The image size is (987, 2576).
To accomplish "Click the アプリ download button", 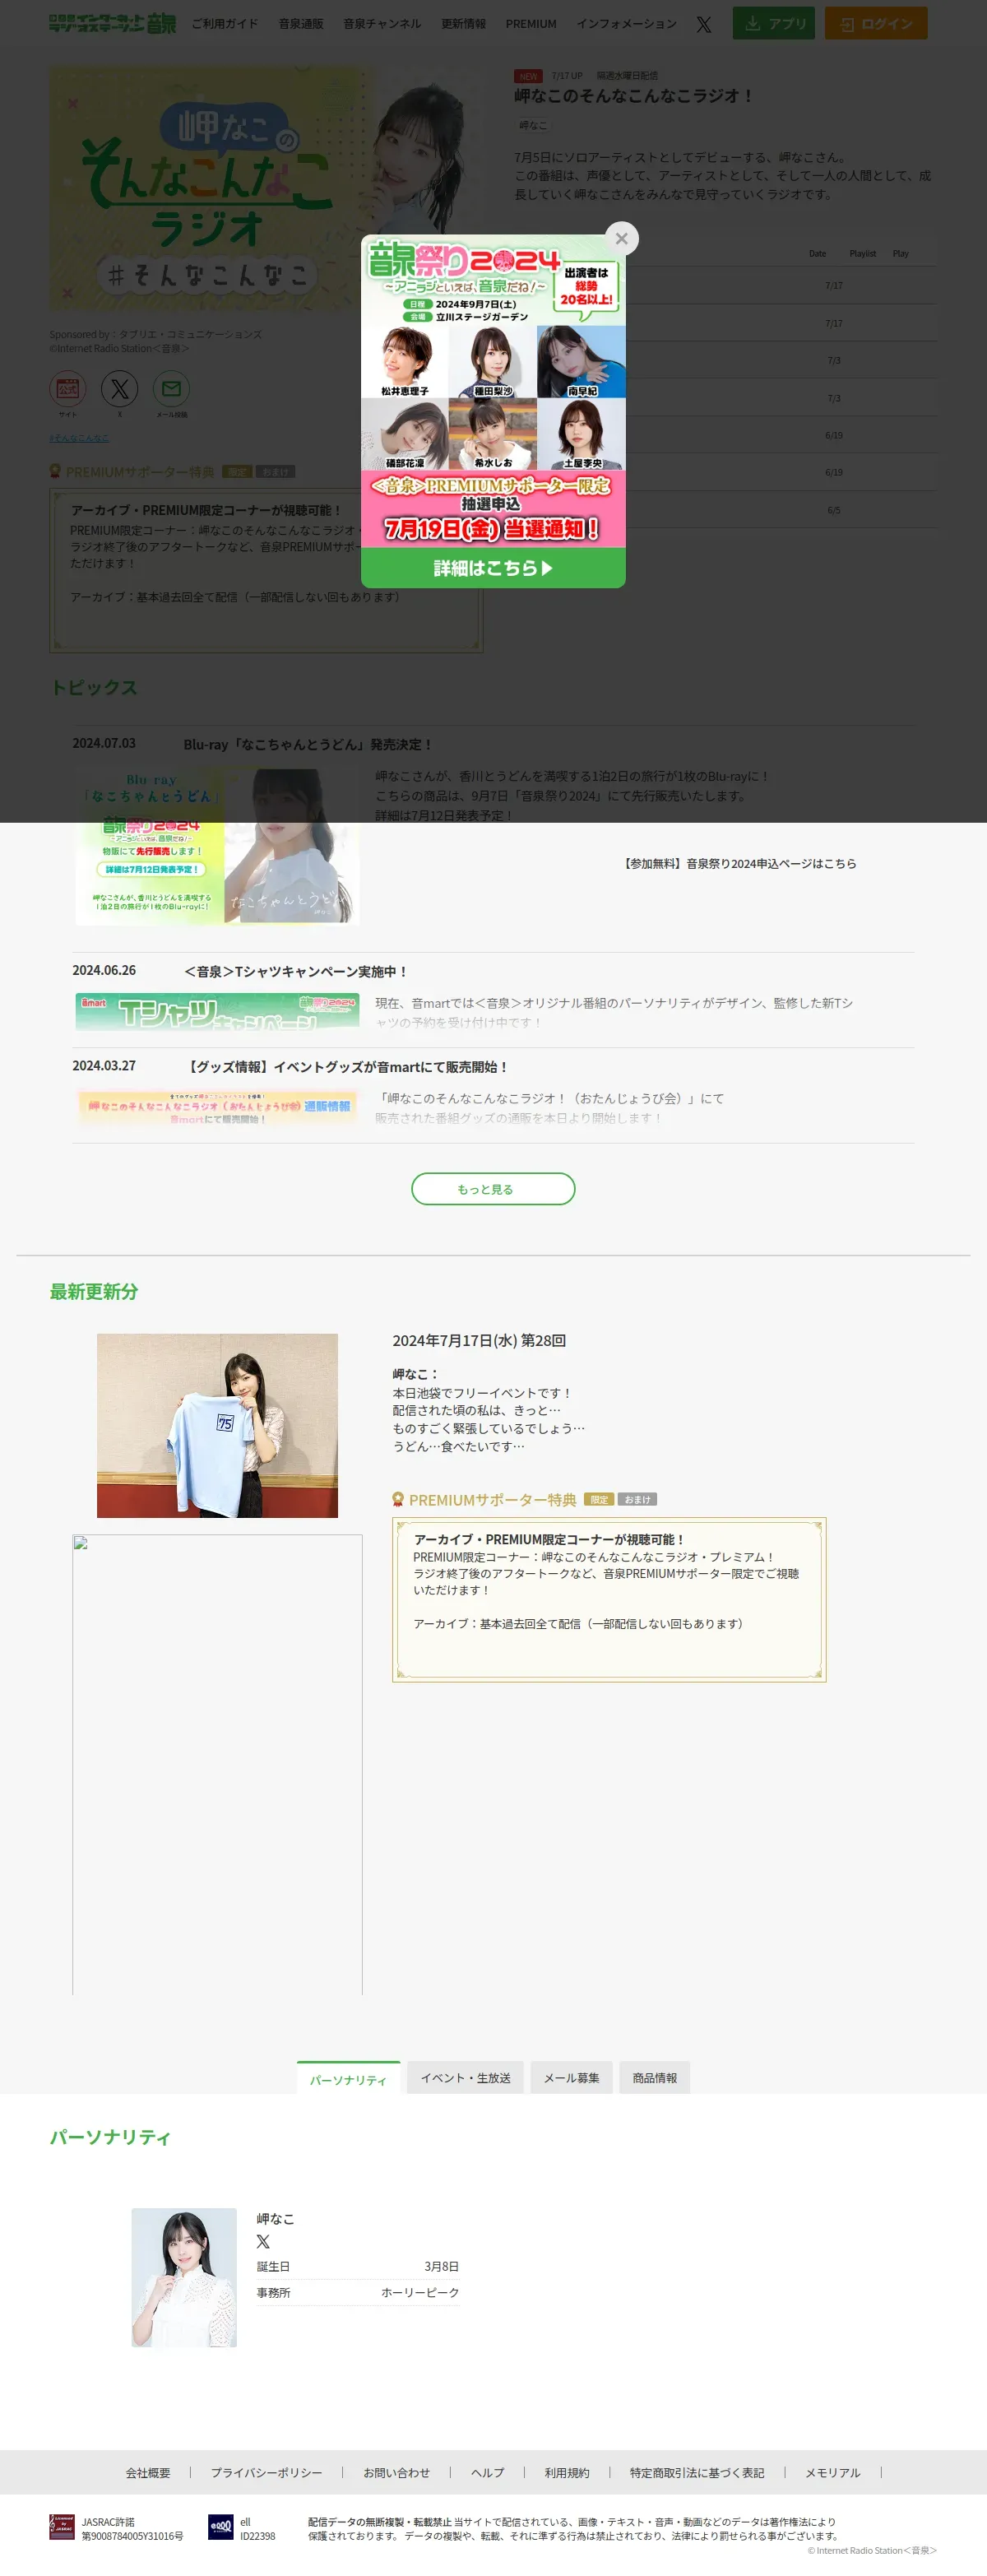I will click(773, 23).
